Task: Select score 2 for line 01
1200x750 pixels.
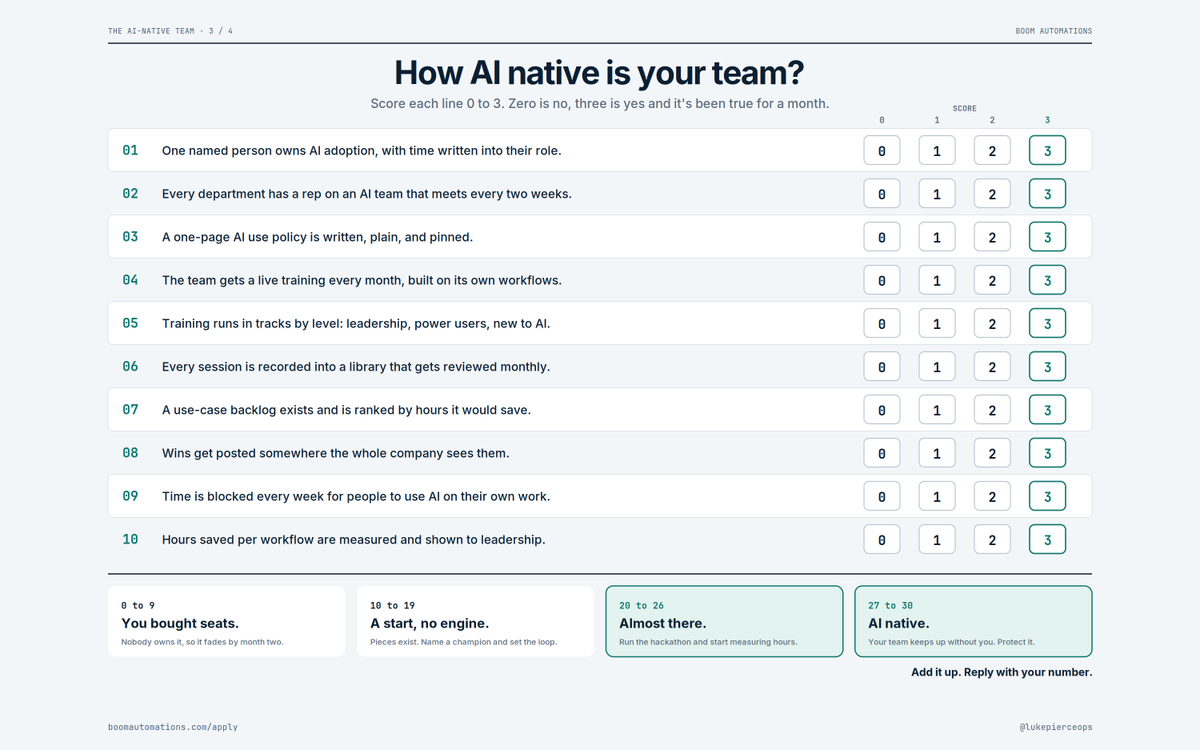Action: coord(992,151)
